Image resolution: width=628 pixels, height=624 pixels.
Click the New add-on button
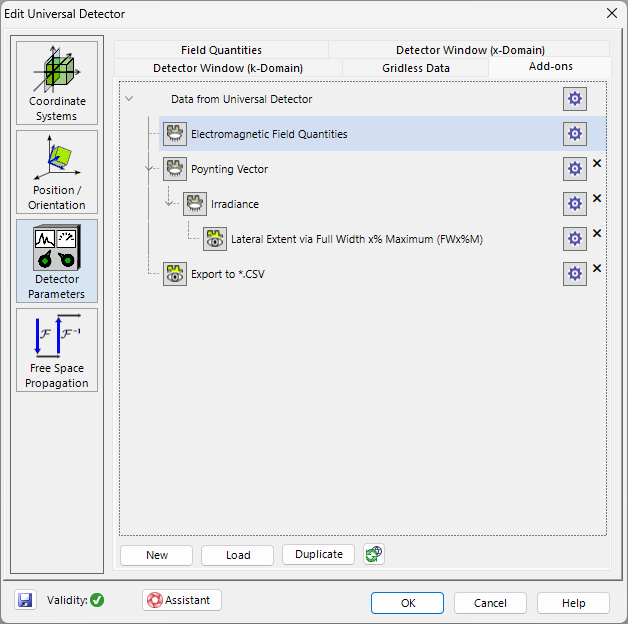157,555
